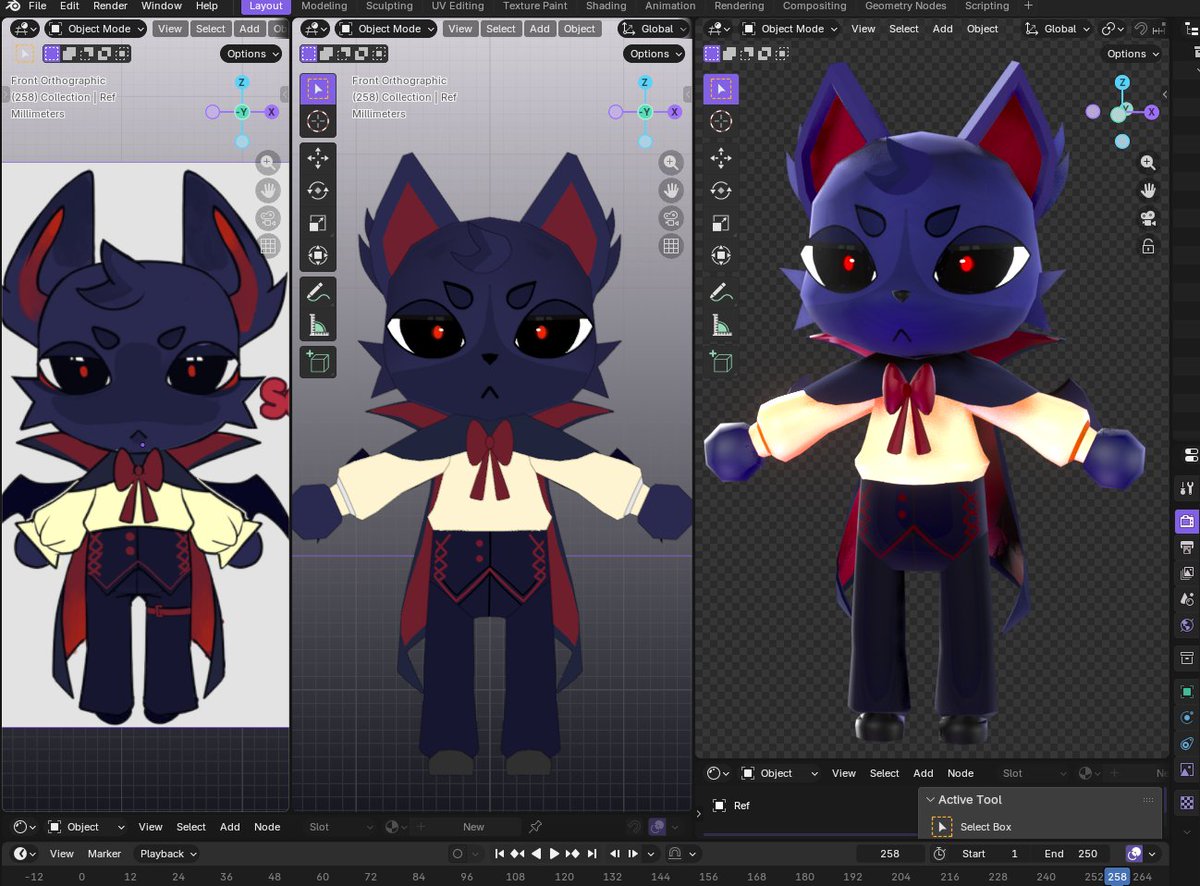
Task: Open the Object properties tab
Action: pyautogui.click(x=1187, y=692)
